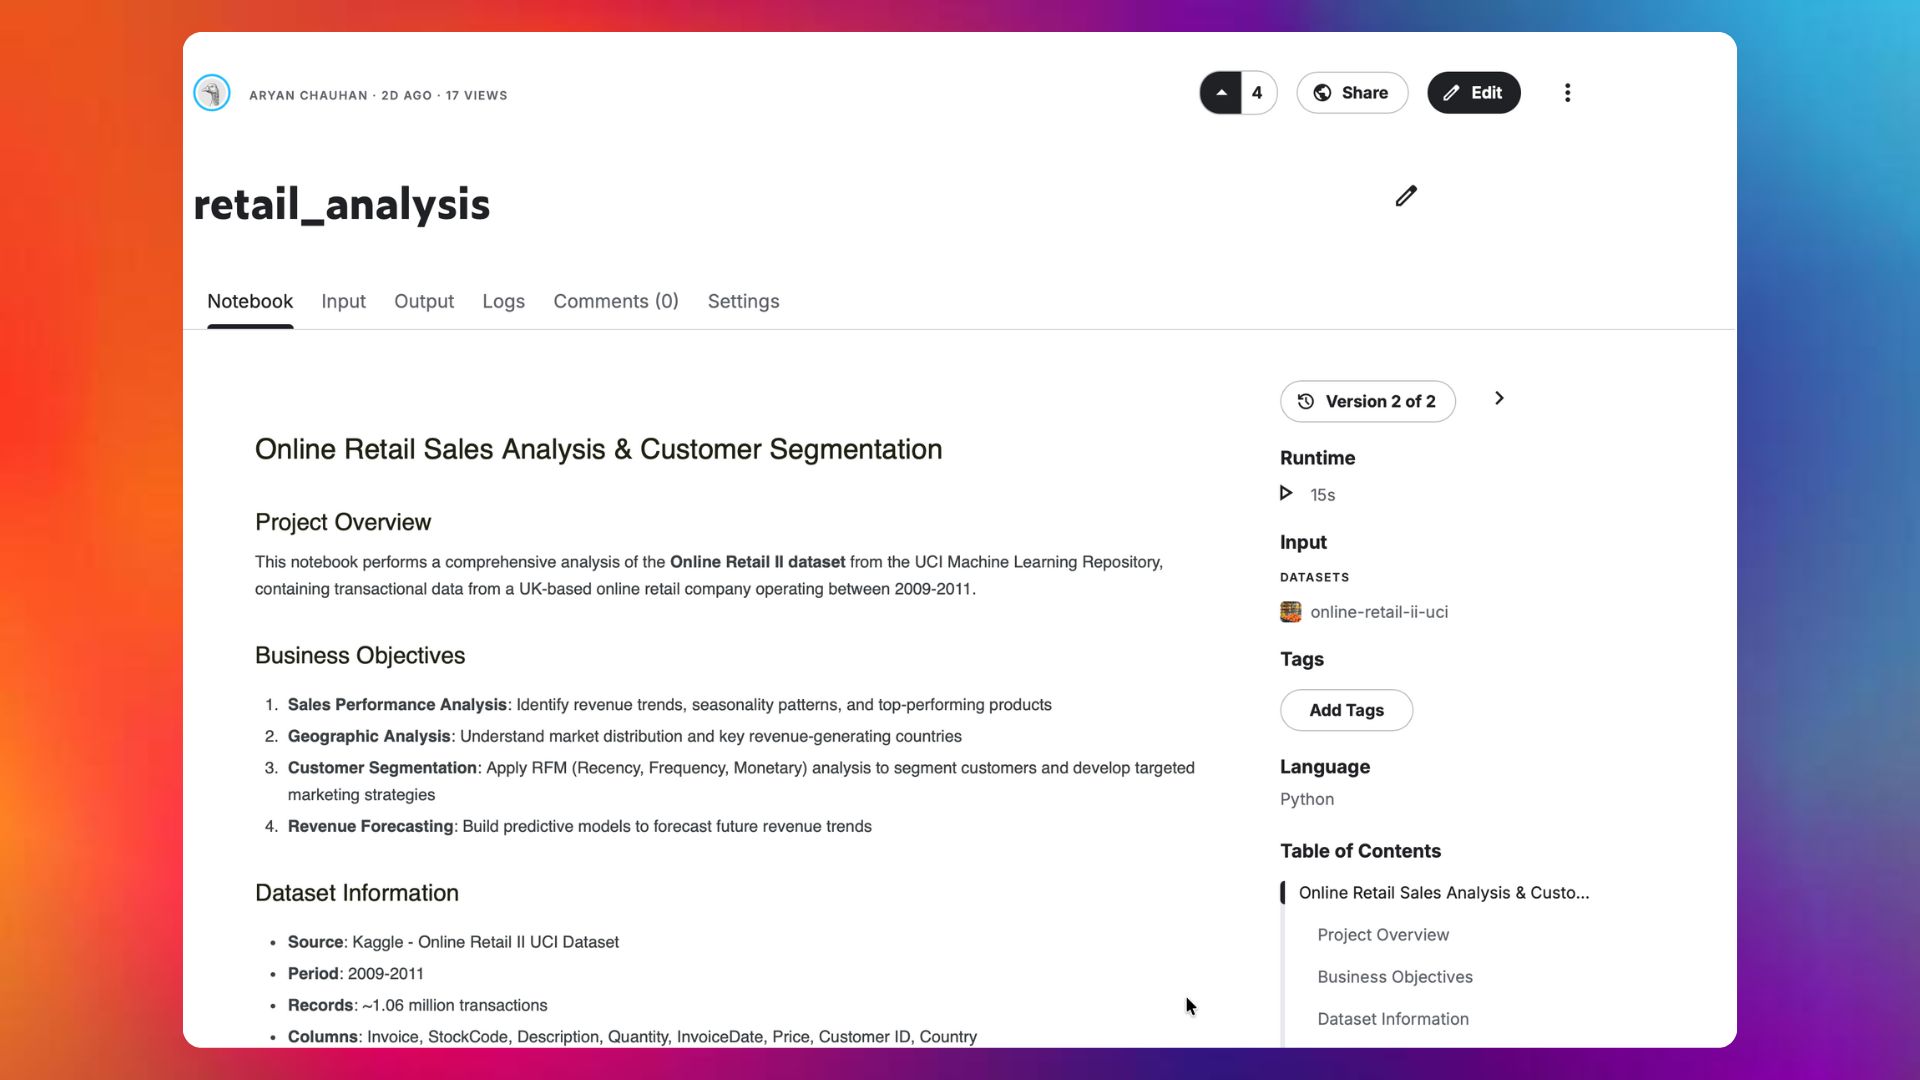The height and width of the screenshot is (1080, 1920).
Task: Click the version history clock icon
Action: pyautogui.click(x=1305, y=401)
